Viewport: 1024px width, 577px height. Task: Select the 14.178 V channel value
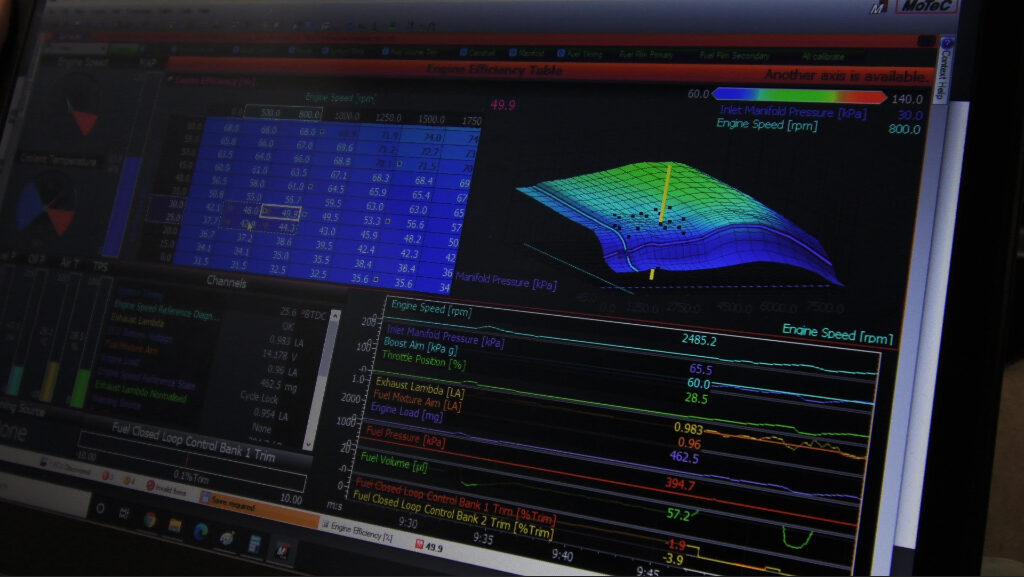(281, 354)
